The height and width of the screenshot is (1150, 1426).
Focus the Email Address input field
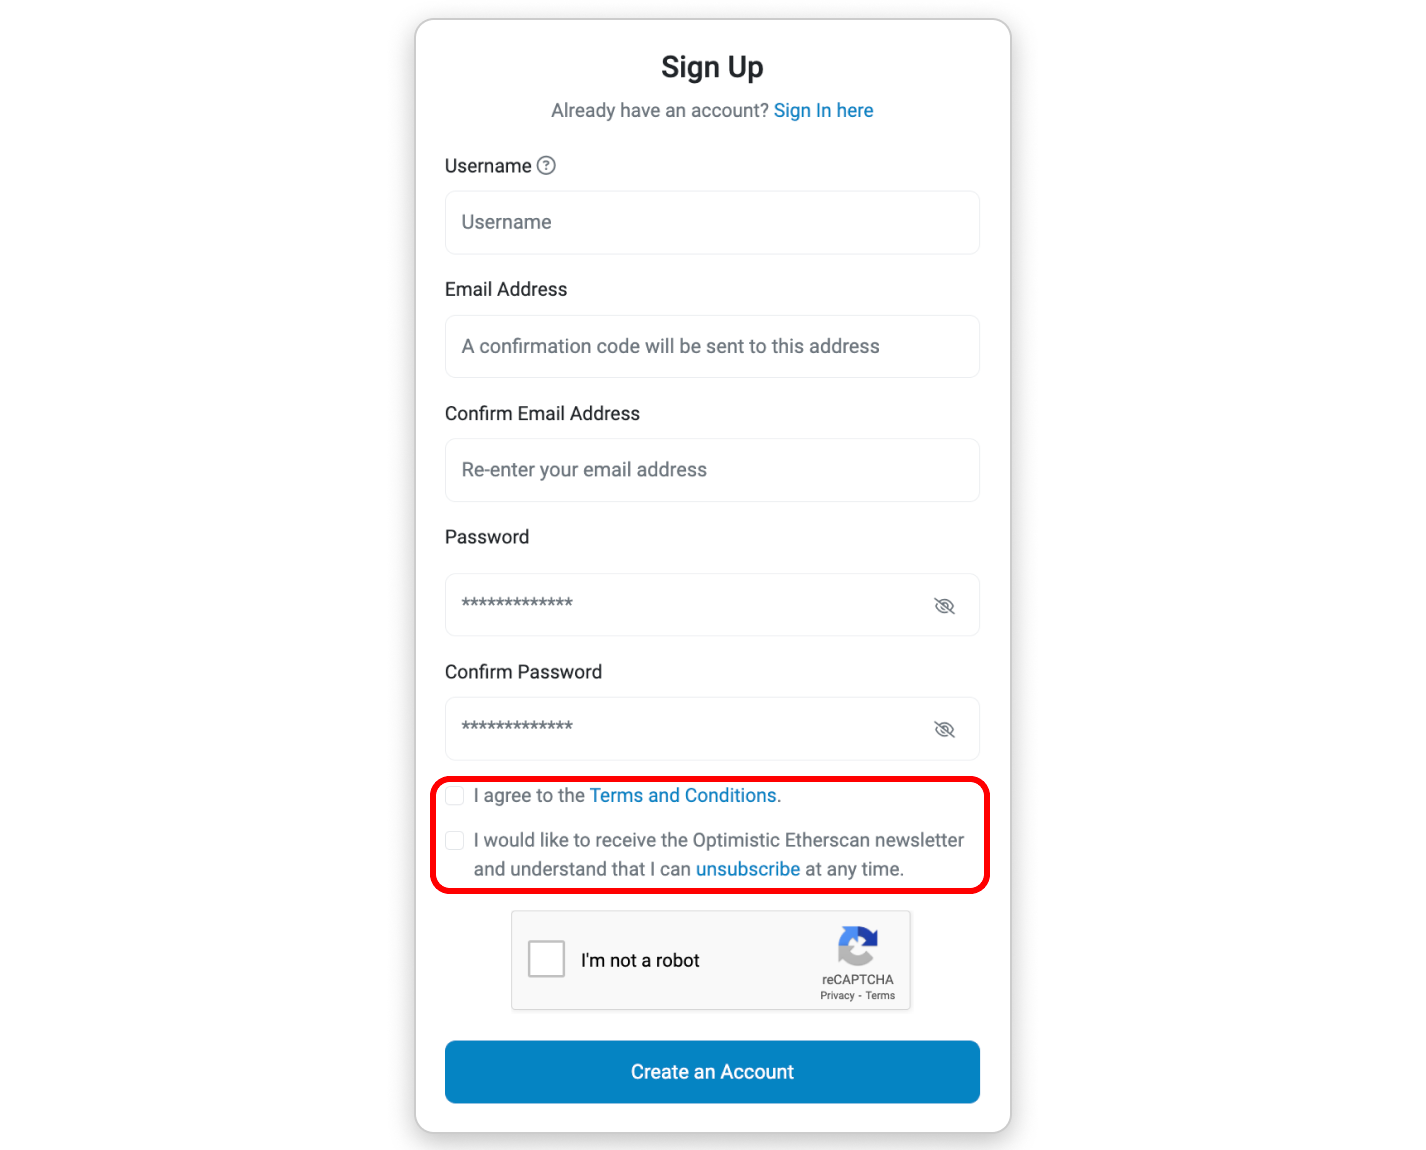tap(712, 346)
